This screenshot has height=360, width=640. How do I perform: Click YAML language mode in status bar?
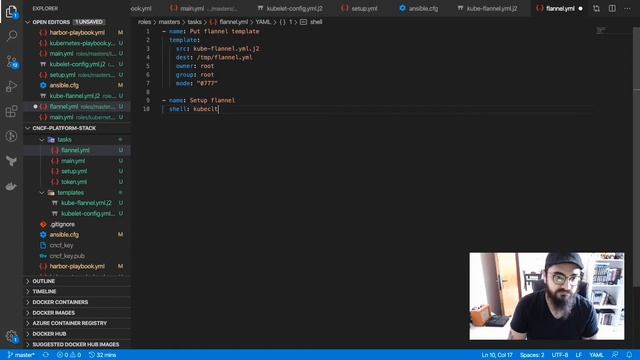click(x=596, y=355)
